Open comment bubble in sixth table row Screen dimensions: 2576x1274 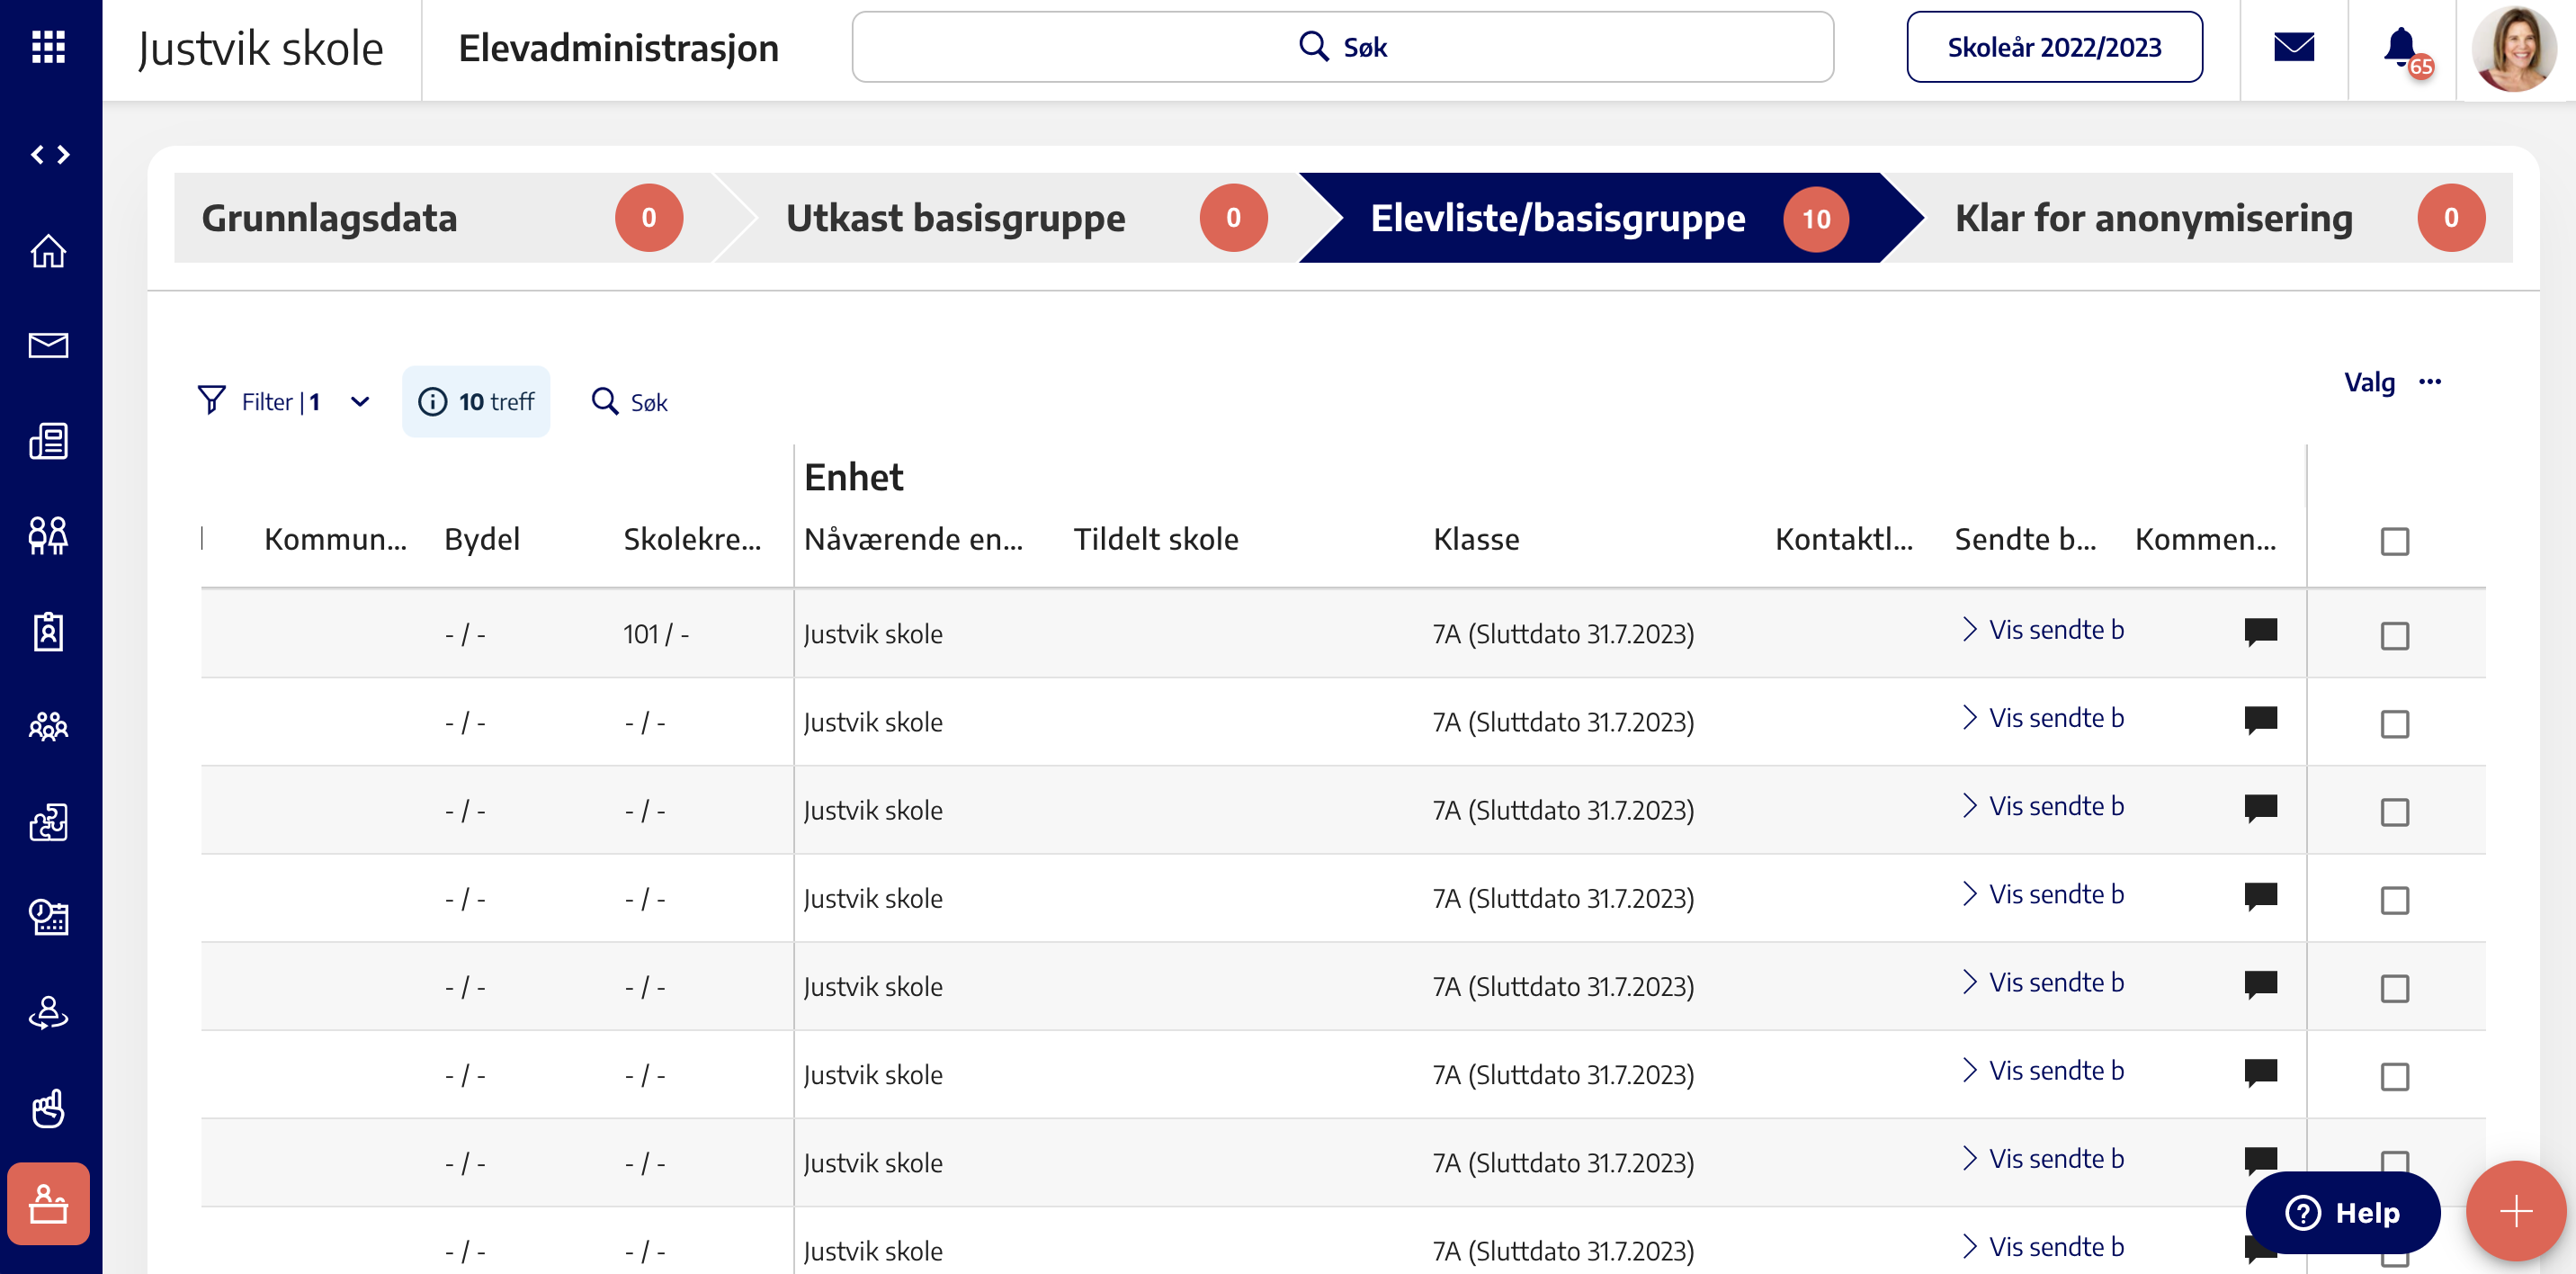[2260, 1072]
